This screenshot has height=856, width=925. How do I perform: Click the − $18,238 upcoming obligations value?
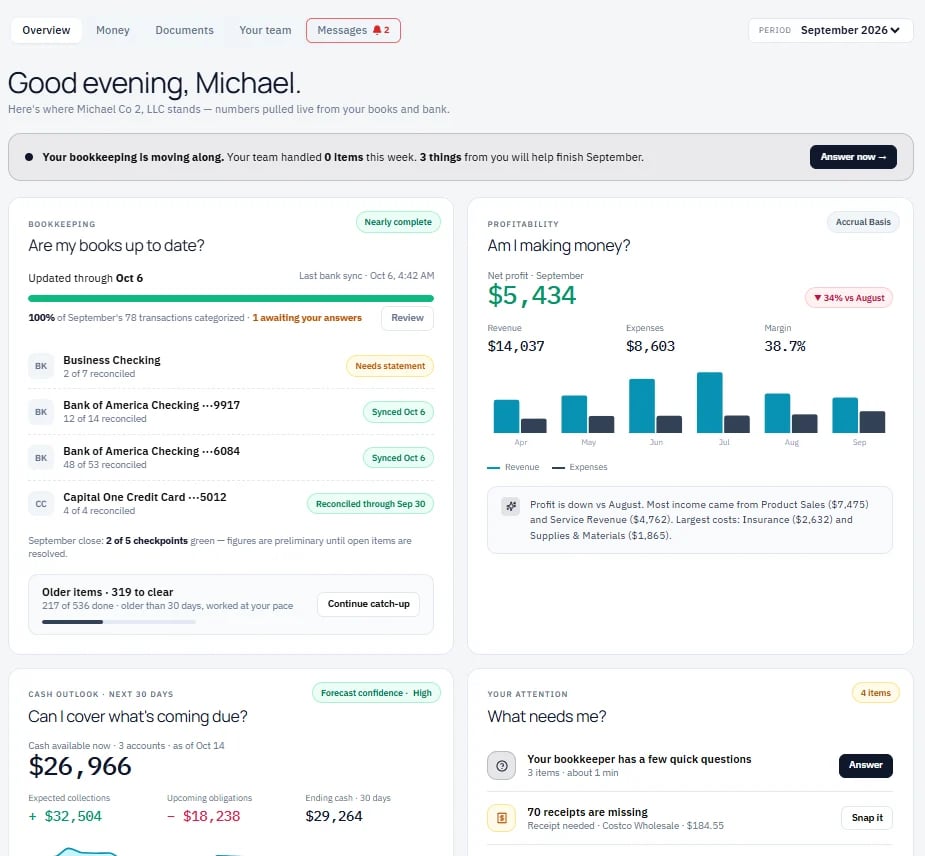click(x=204, y=816)
